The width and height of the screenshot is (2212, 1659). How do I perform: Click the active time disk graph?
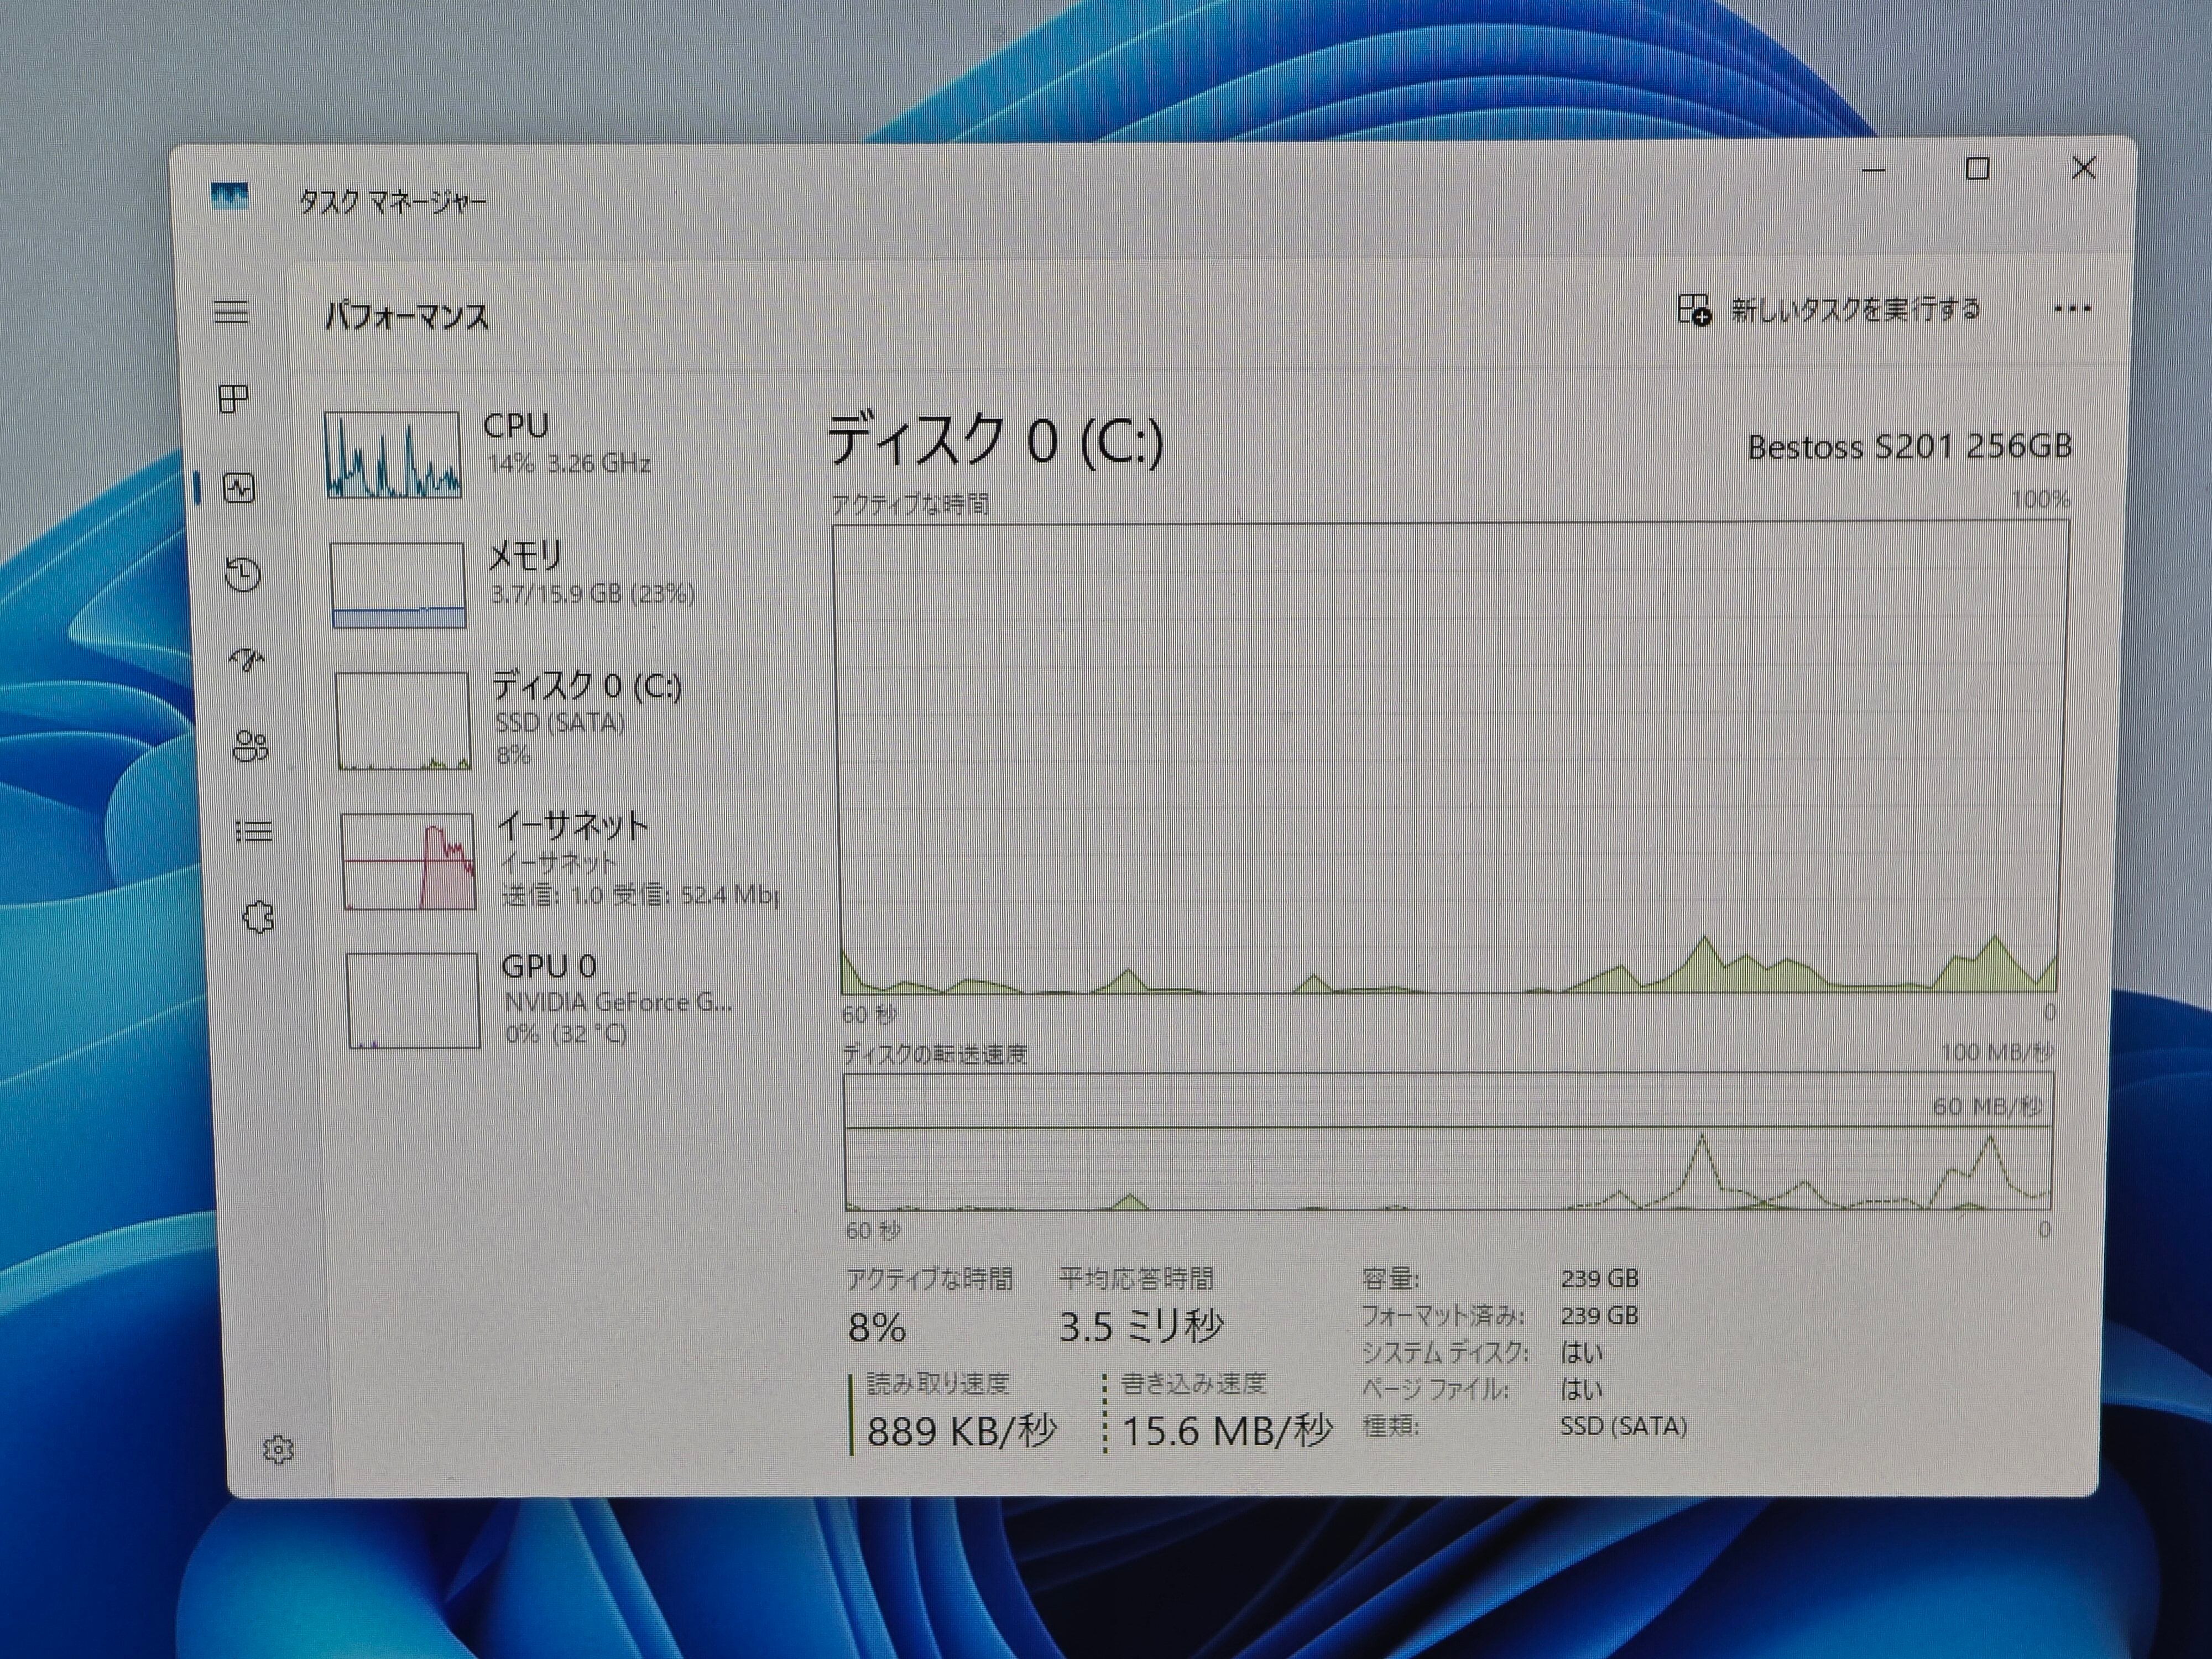1450,758
